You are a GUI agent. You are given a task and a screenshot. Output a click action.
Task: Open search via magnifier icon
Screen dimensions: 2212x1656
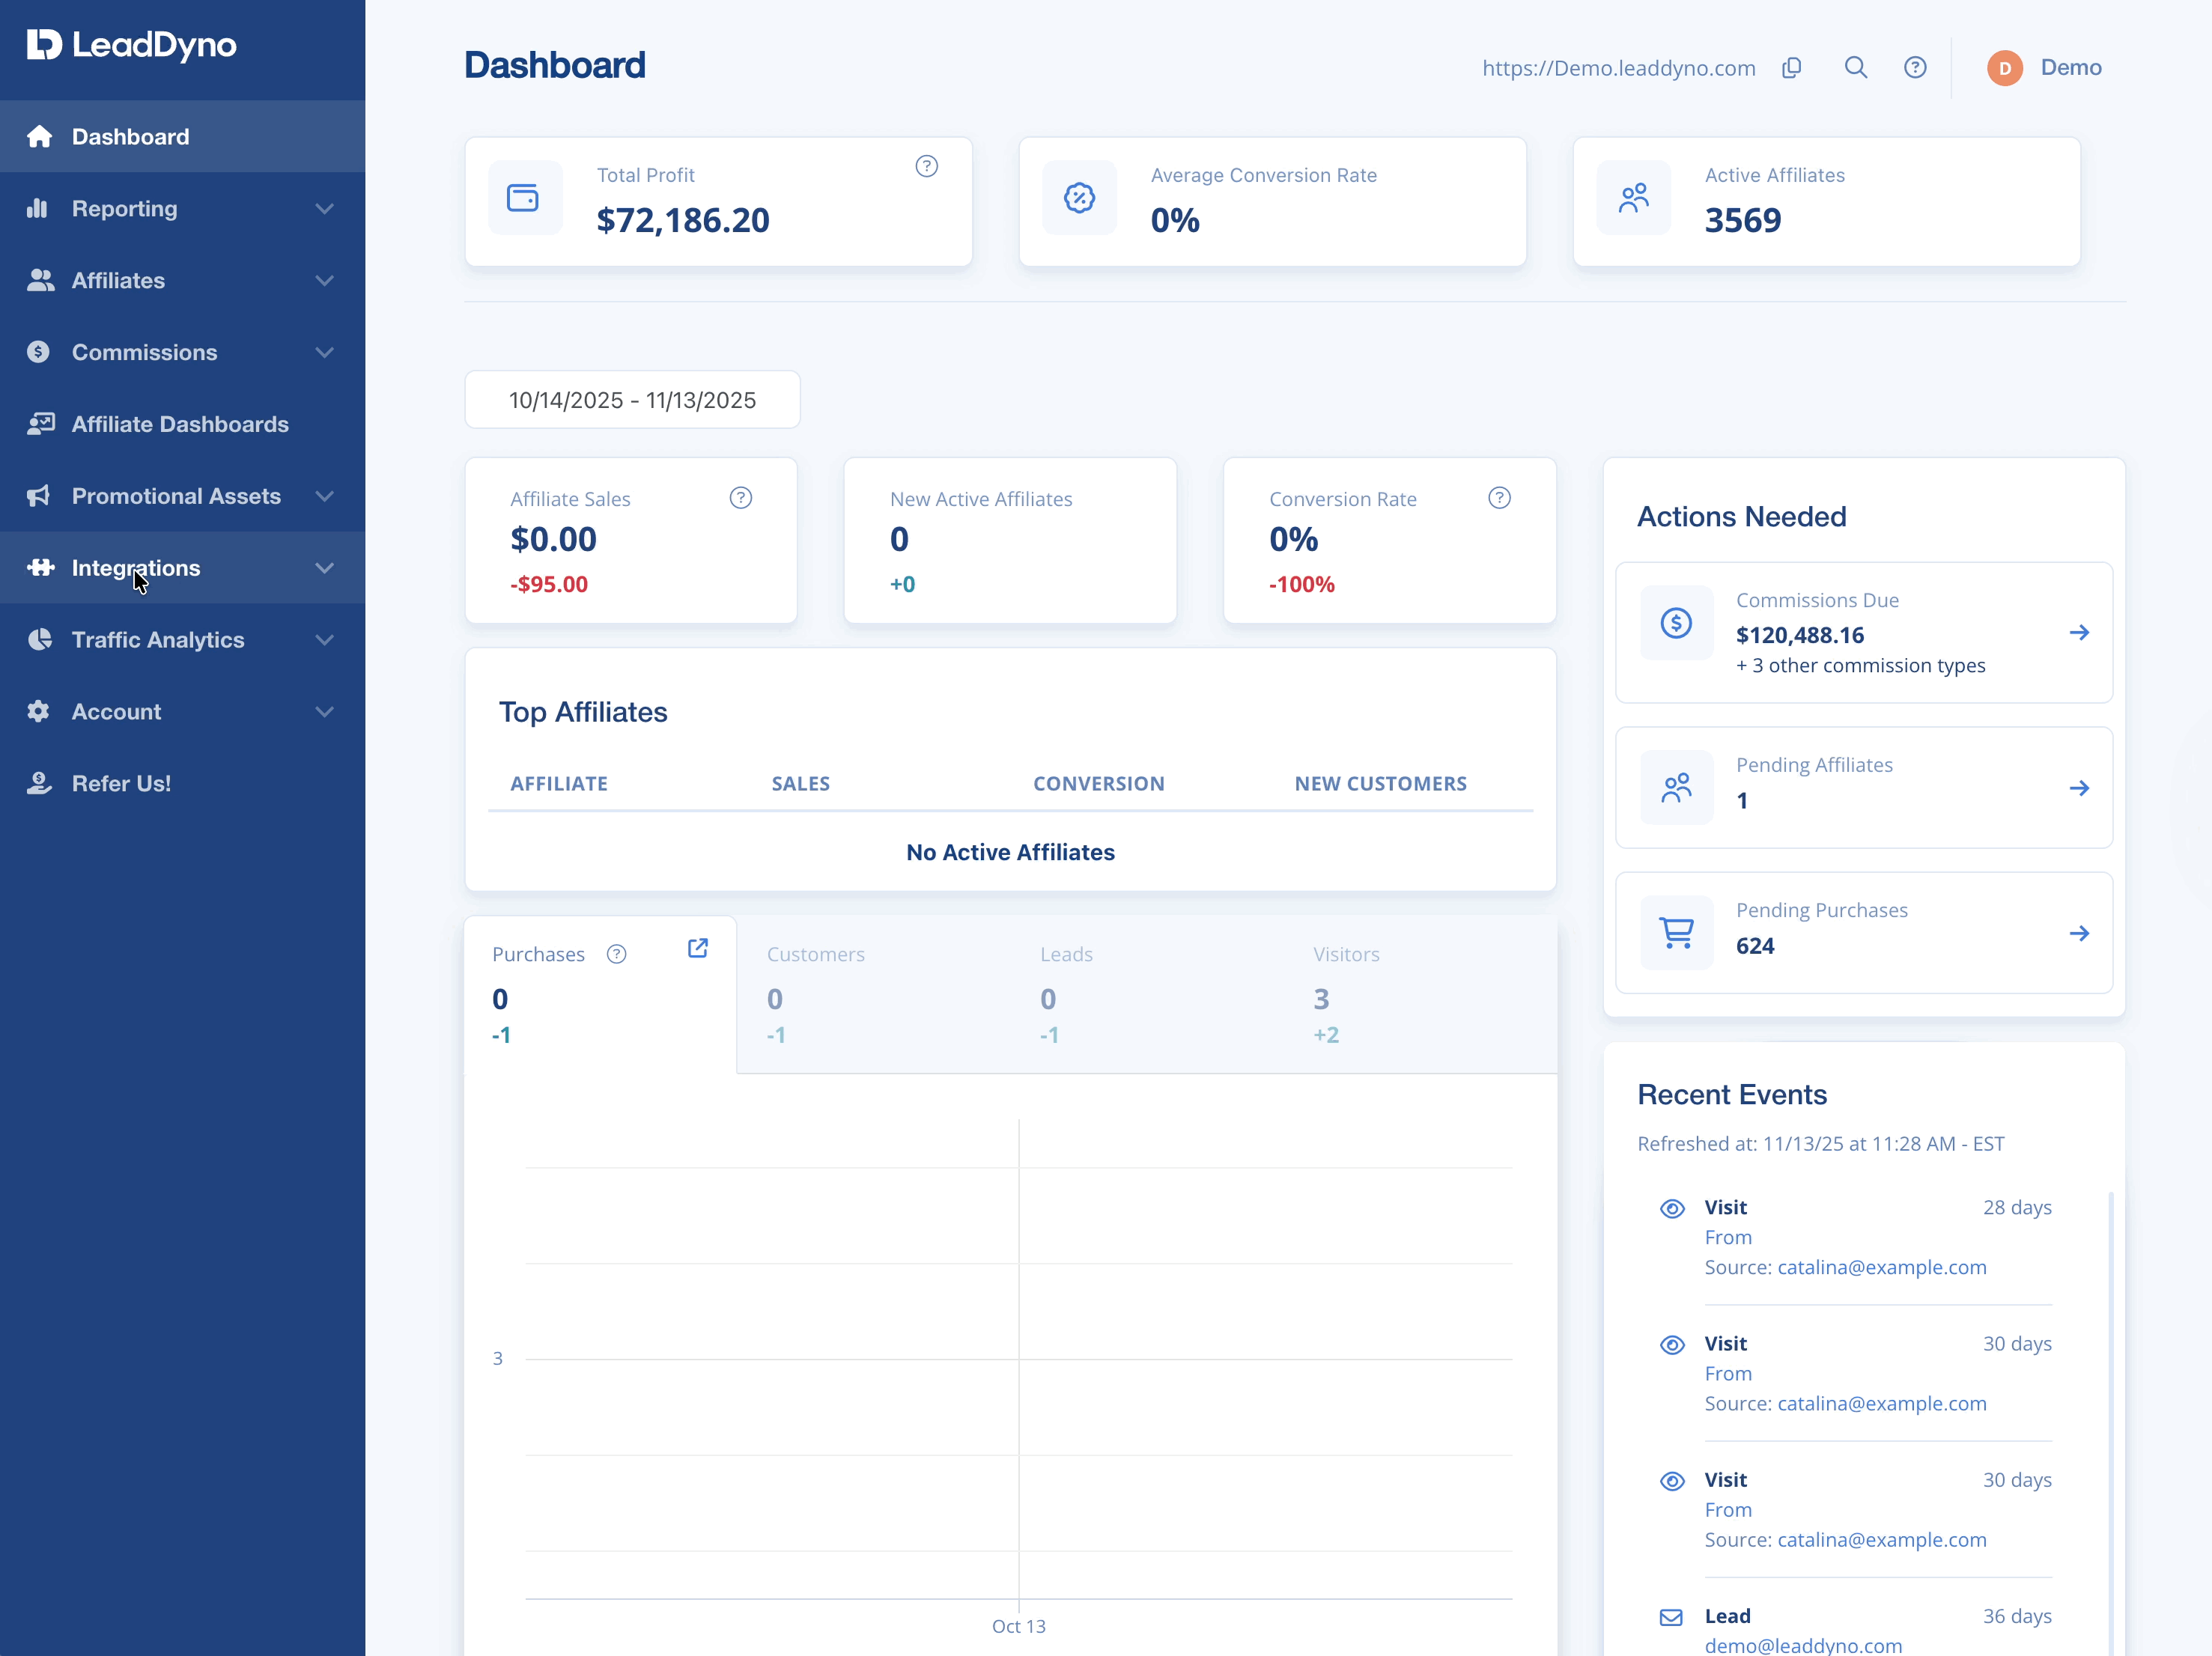click(1855, 67)
